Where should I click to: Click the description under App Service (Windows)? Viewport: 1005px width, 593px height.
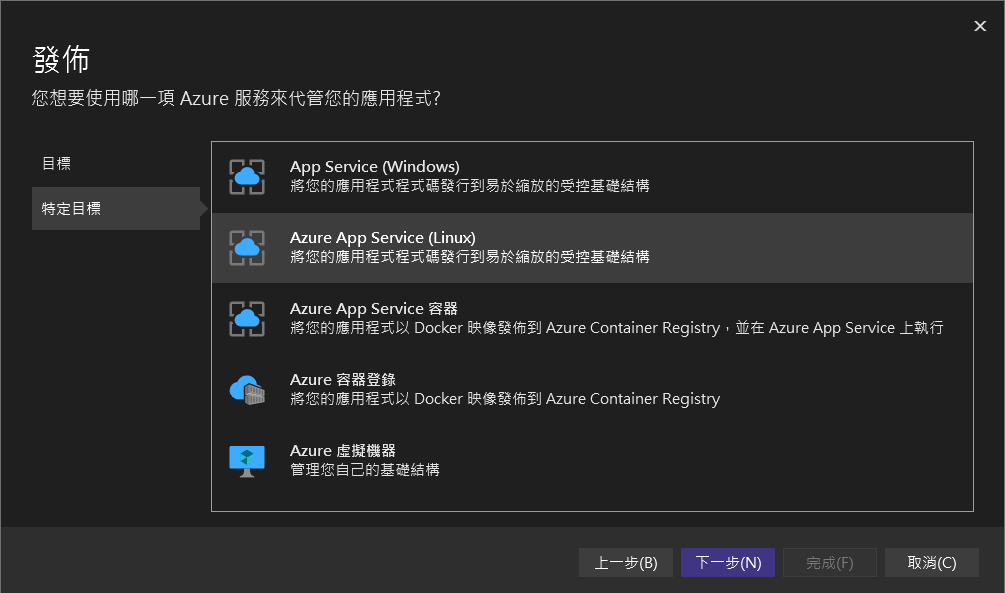[469, 186]
